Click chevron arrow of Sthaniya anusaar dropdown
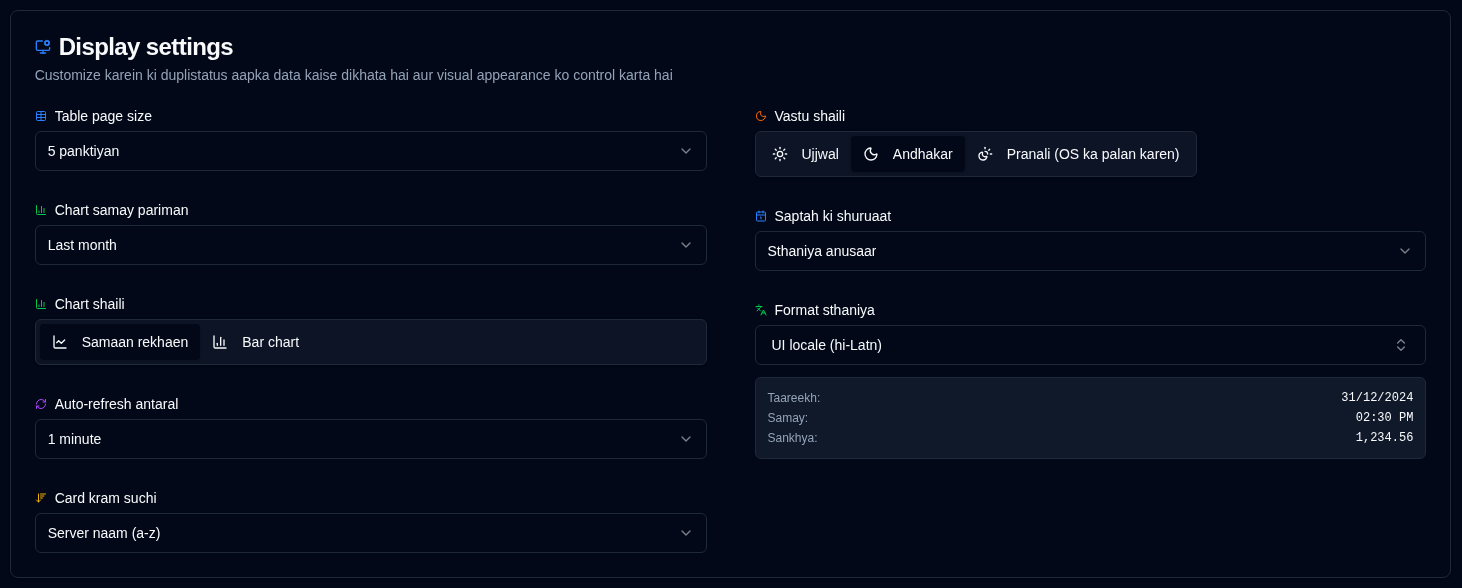 [1405, 251]
